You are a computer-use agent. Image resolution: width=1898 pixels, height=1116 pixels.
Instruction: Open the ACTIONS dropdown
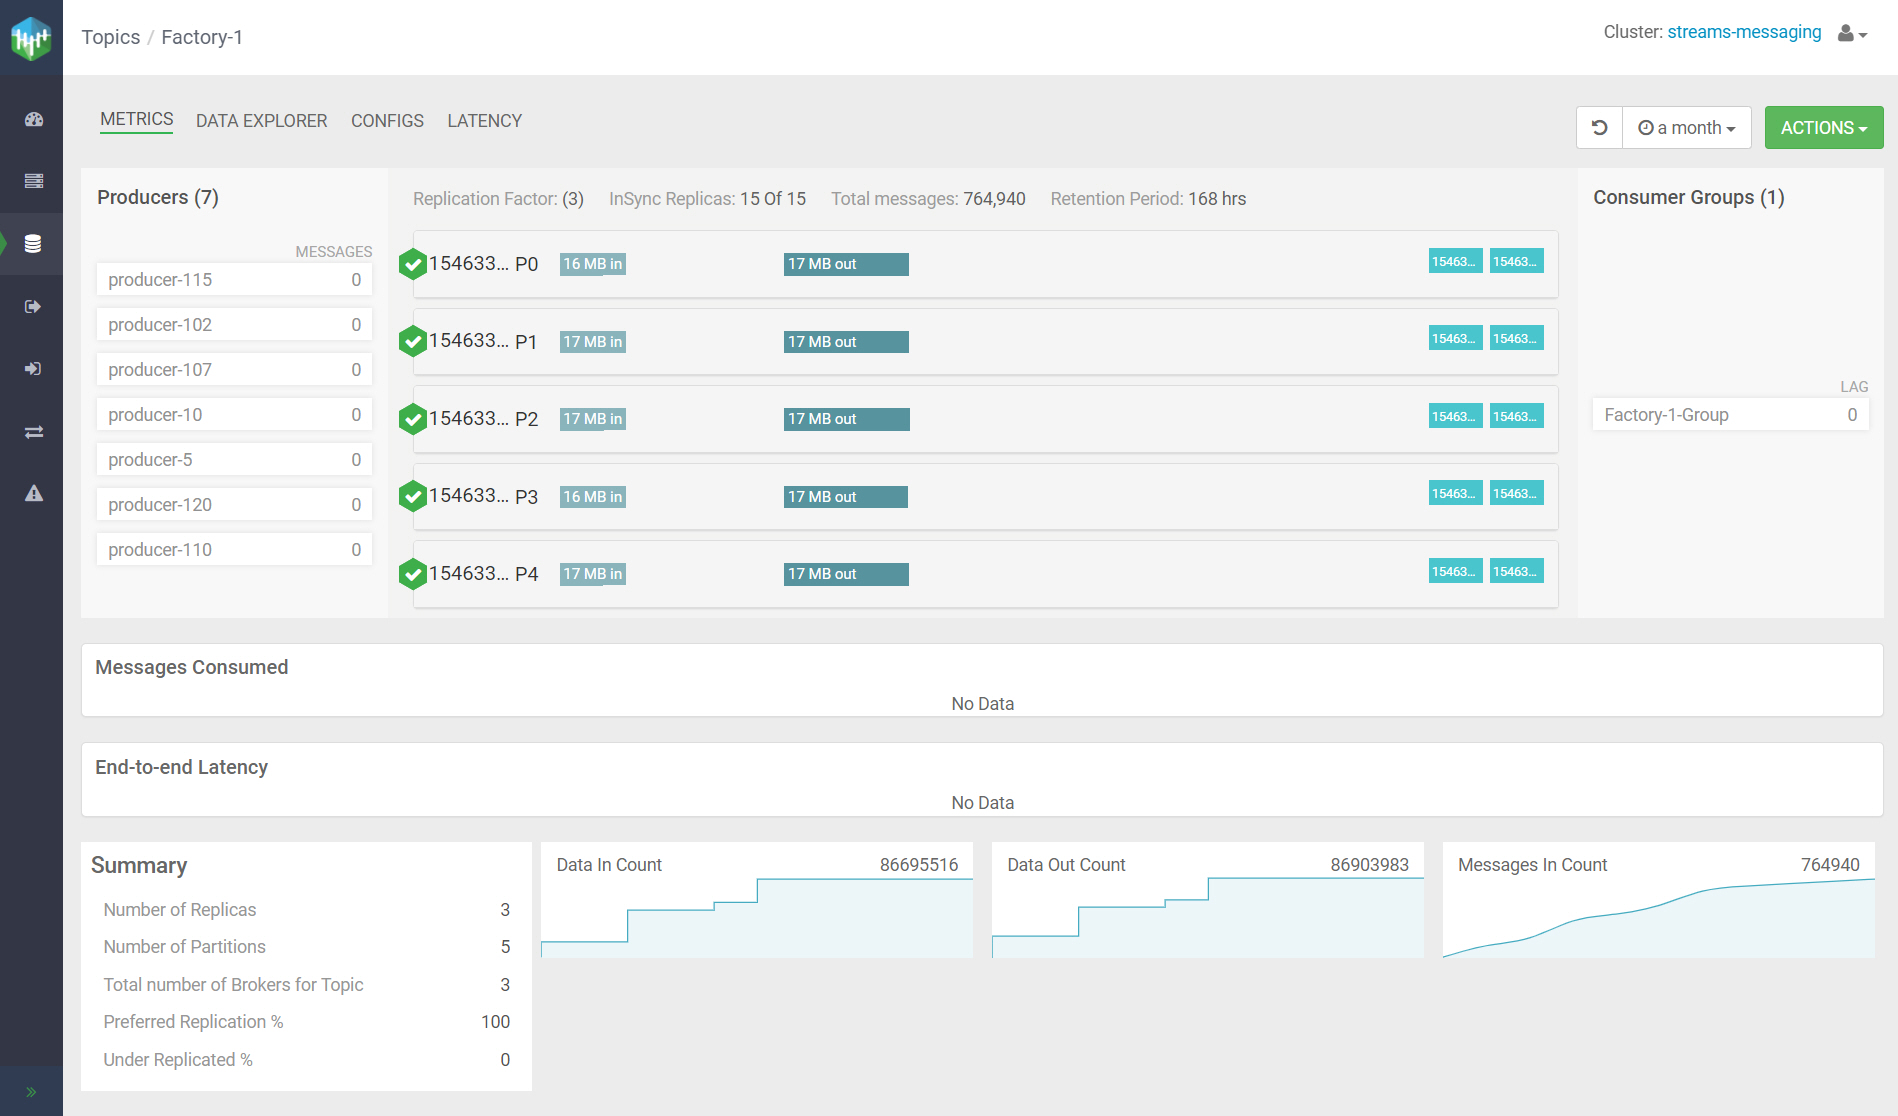point(1824,128)
